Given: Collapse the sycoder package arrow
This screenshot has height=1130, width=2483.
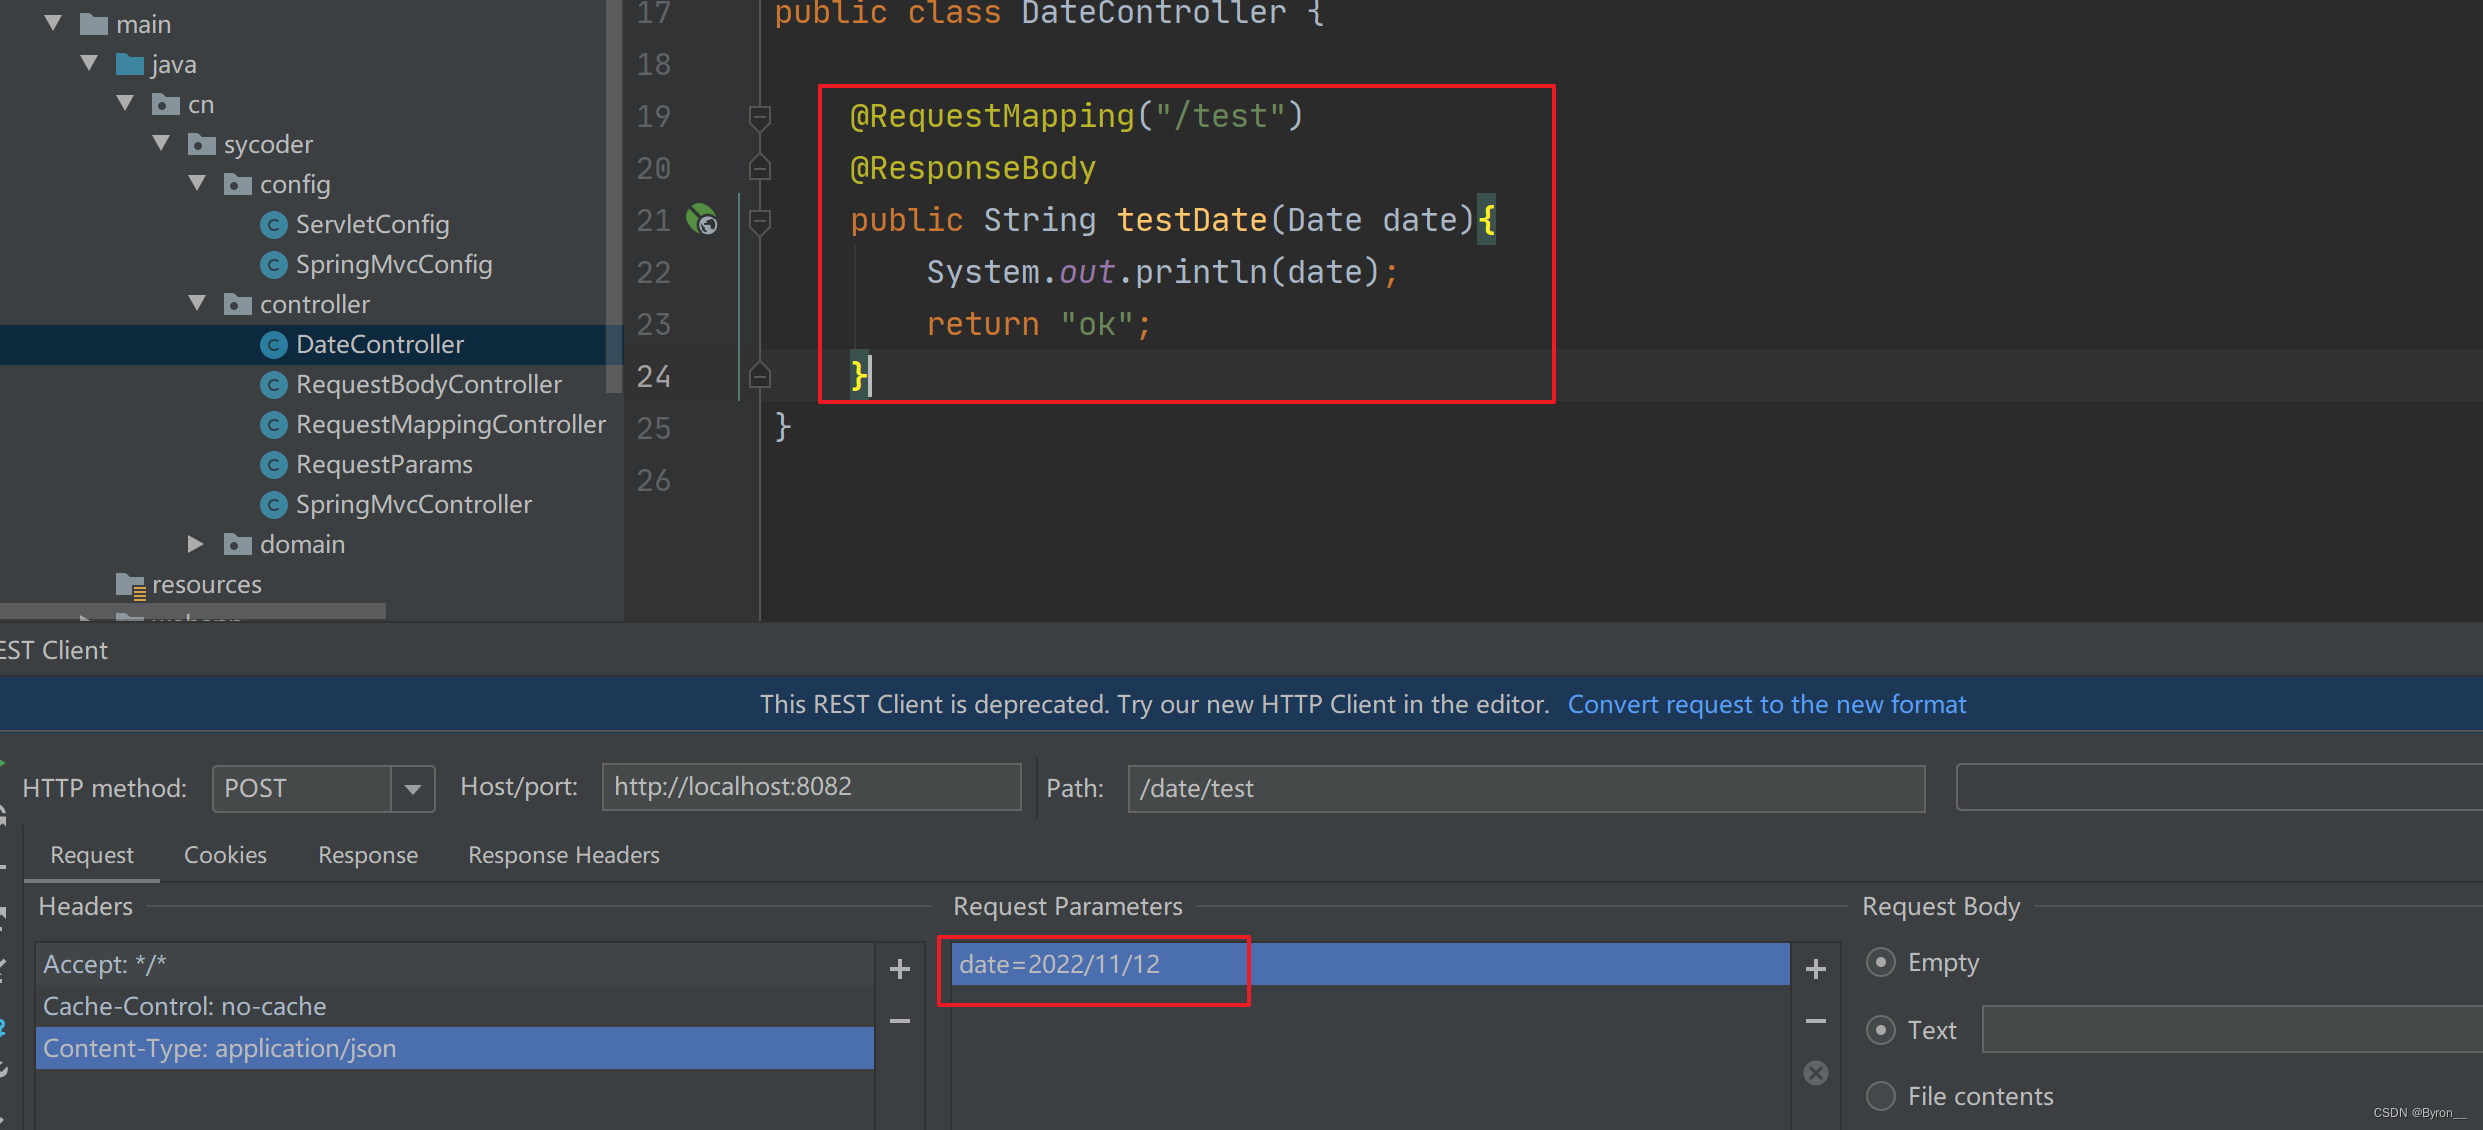Looking at the screenshot, I should click(162, 143).
